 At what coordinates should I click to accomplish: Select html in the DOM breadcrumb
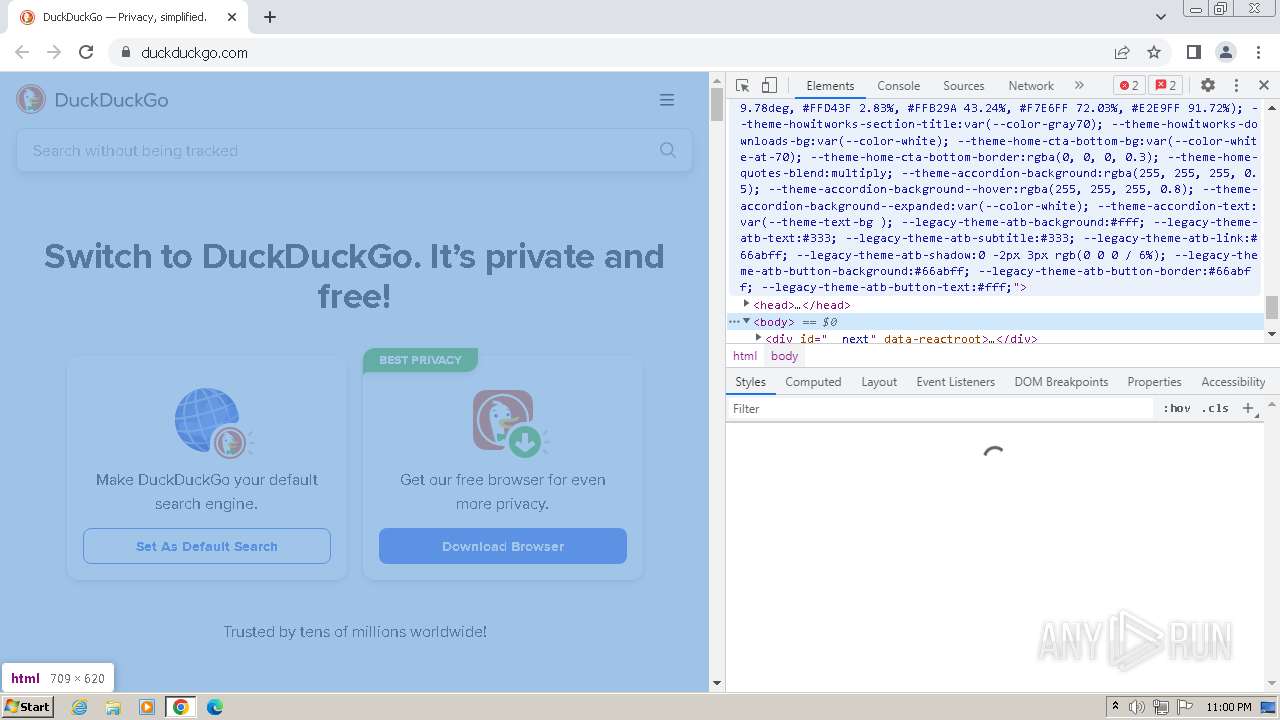[745, 356]
